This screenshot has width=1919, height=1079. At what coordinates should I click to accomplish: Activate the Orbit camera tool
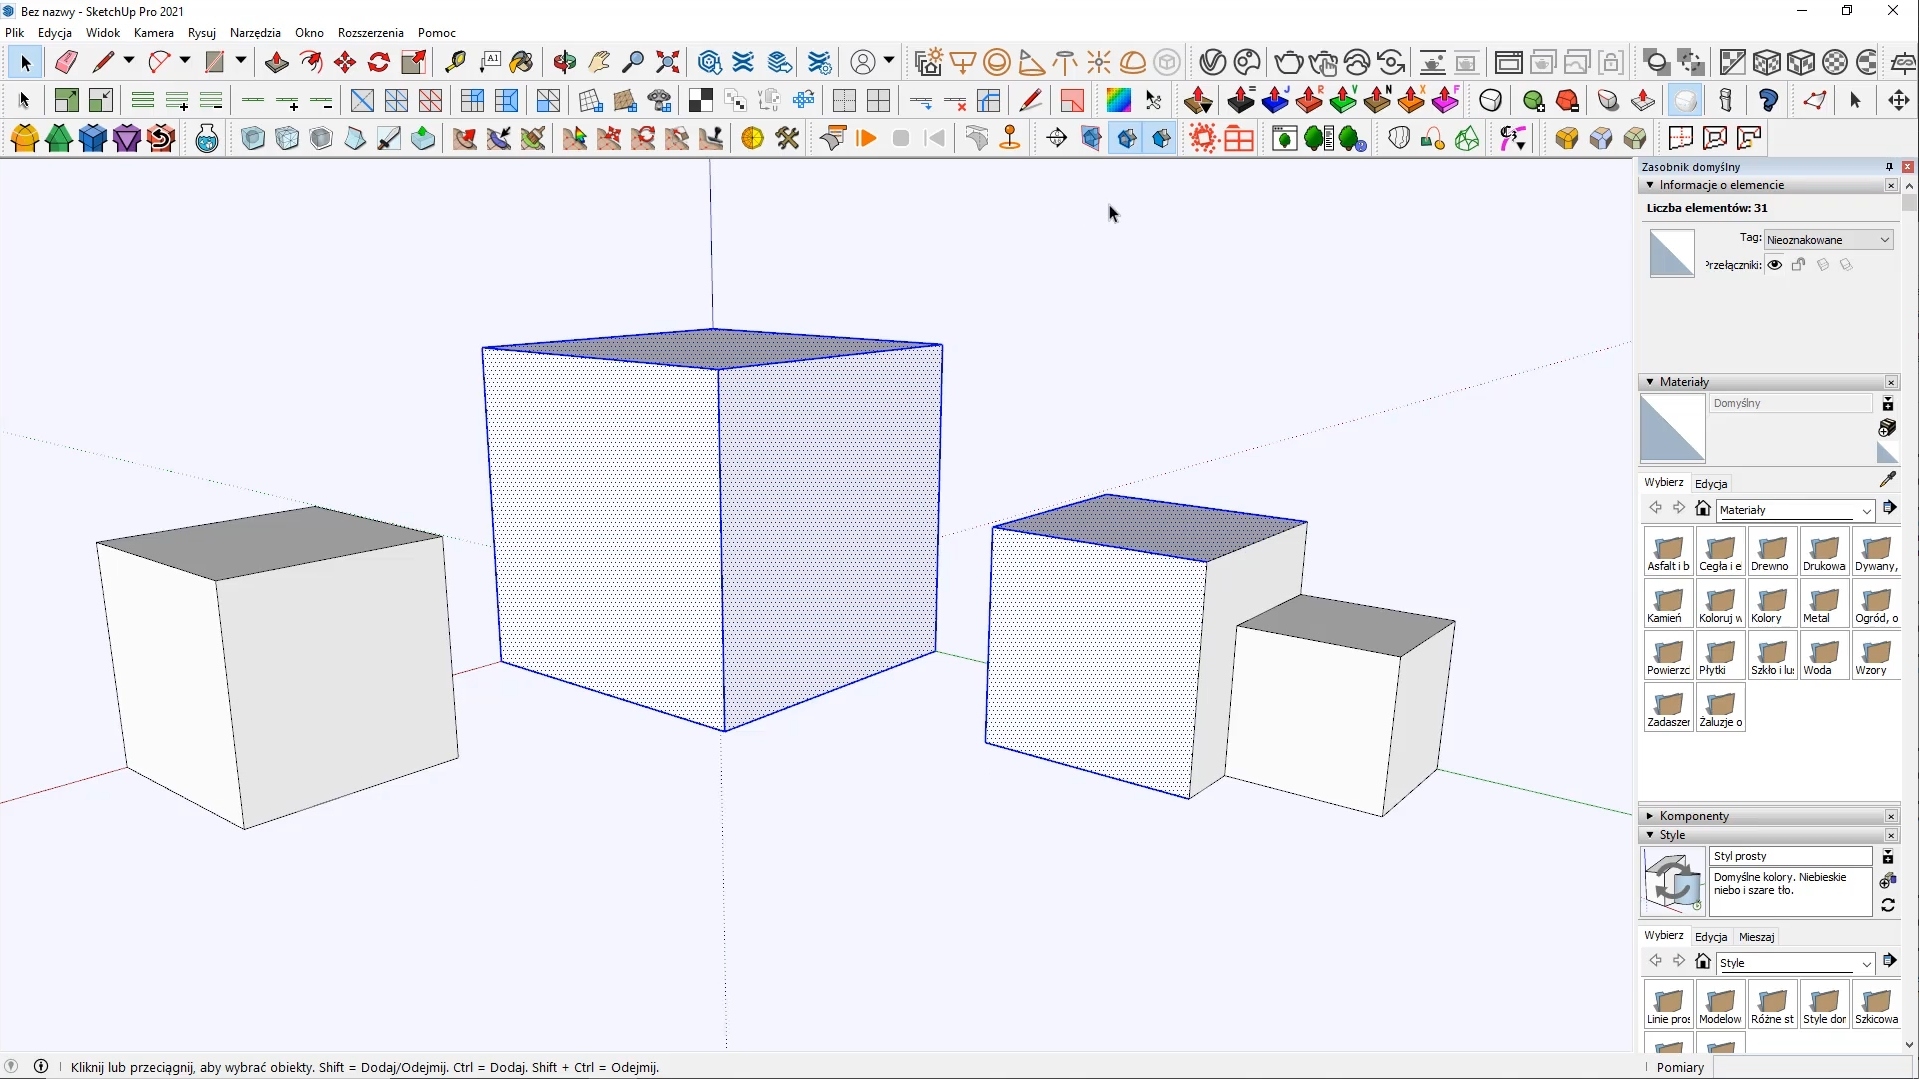564,62
